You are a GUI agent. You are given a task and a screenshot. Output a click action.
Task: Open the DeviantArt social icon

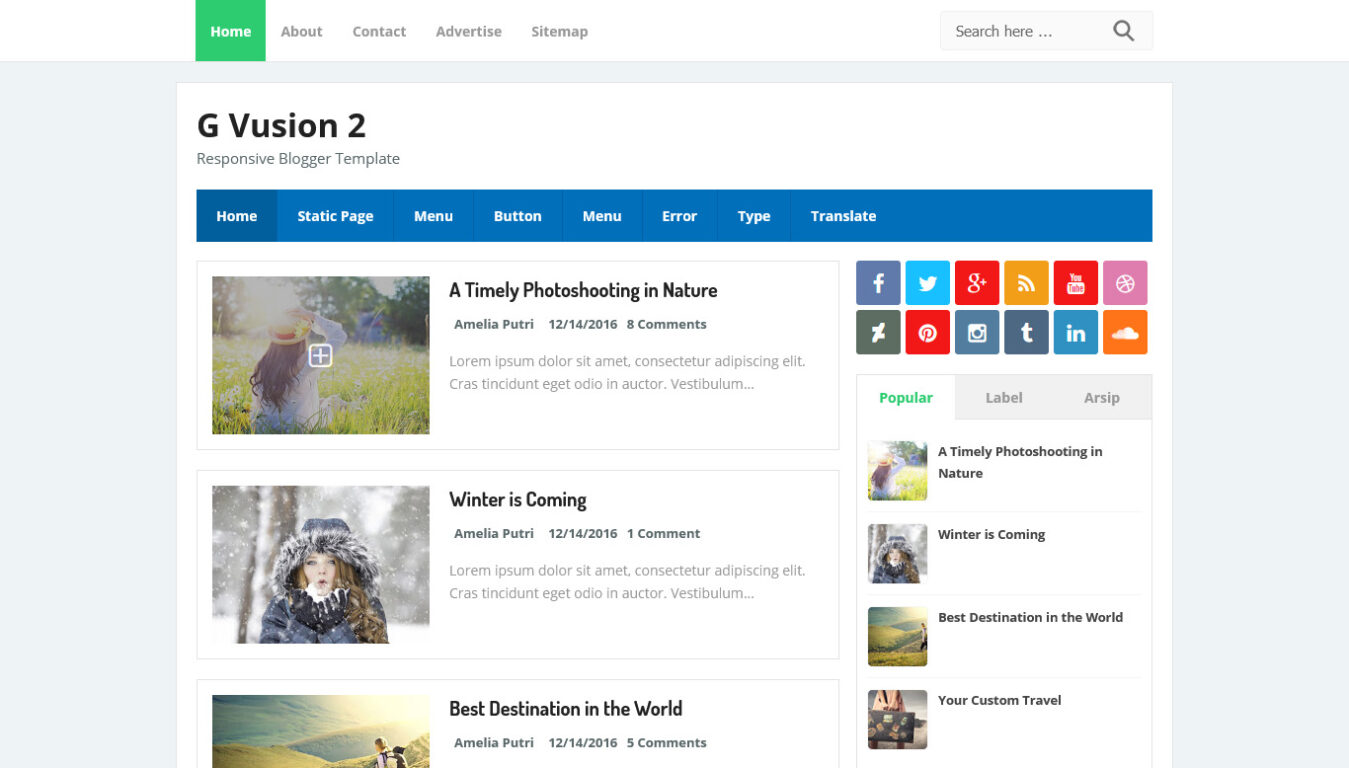pyautogui.click(x=878, y=332)
